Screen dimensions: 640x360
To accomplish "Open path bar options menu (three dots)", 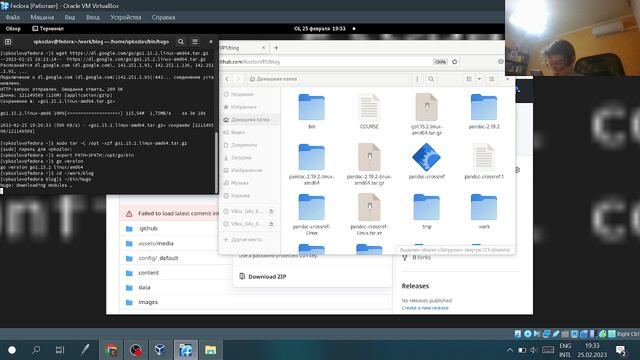I will point(417,79).
